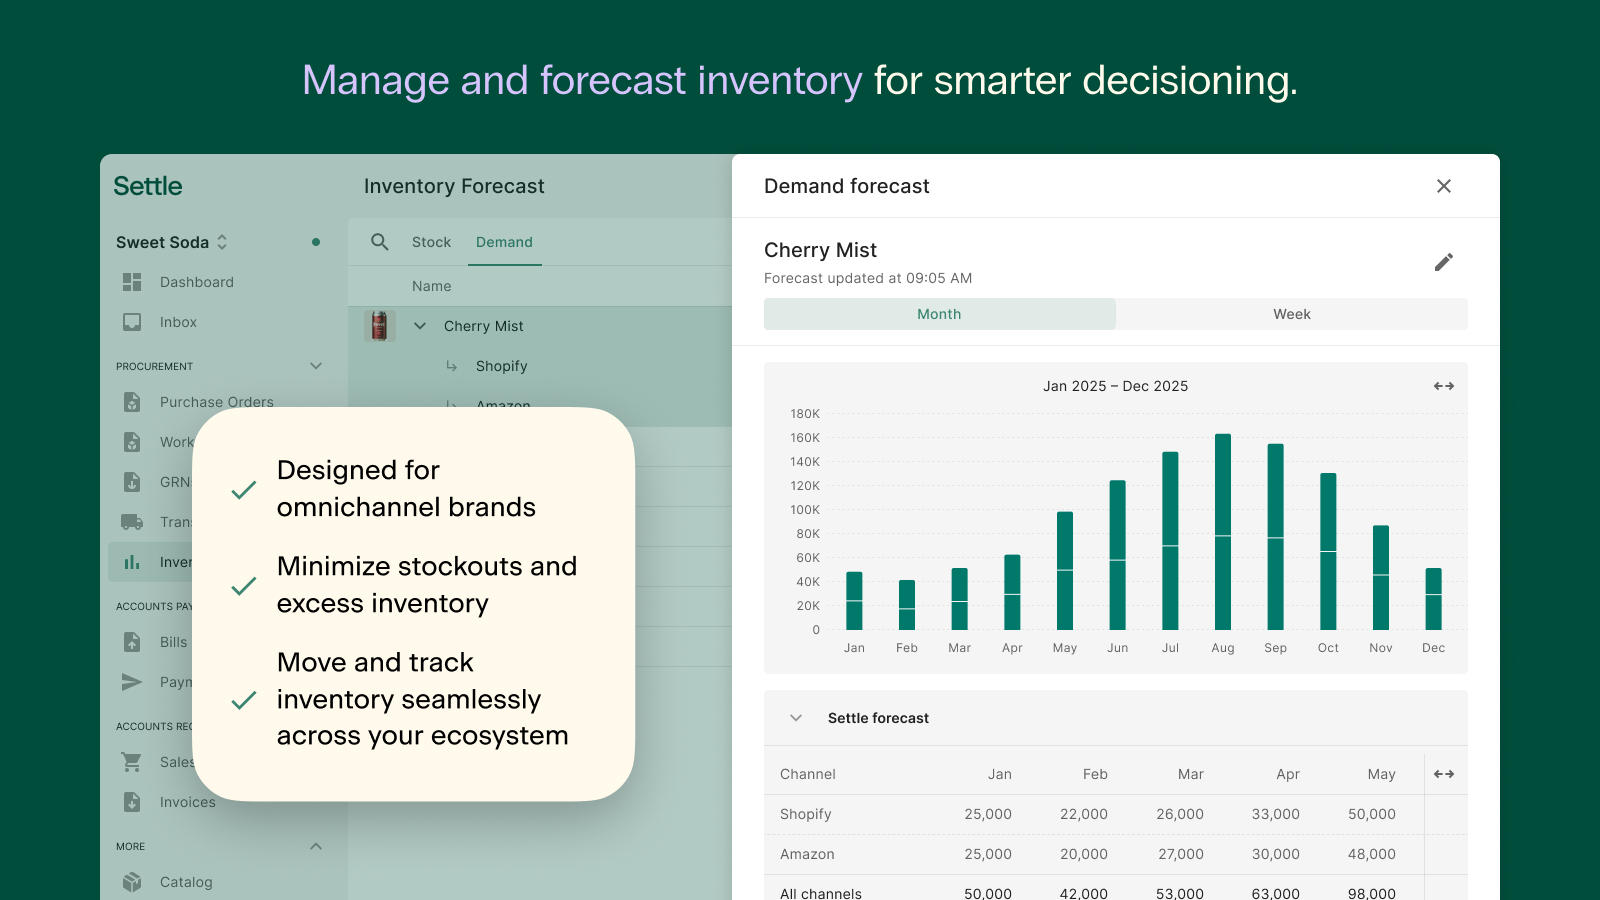Image resolution: width=1600 pixels, height=900 pixels.
Task: Select the Inventory chart icon
Action: tap(131, 562)
